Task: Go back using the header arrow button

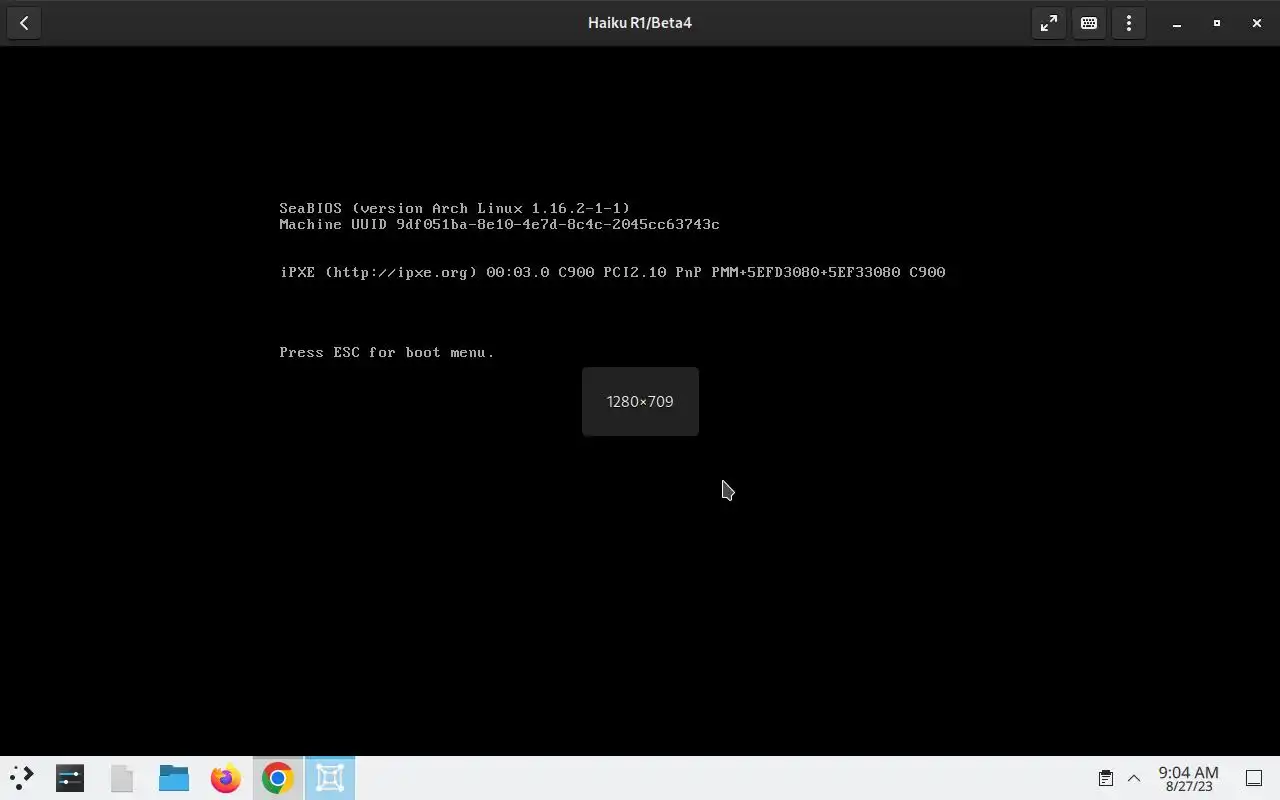Action: pyautogui.click(x=24, y=23)
